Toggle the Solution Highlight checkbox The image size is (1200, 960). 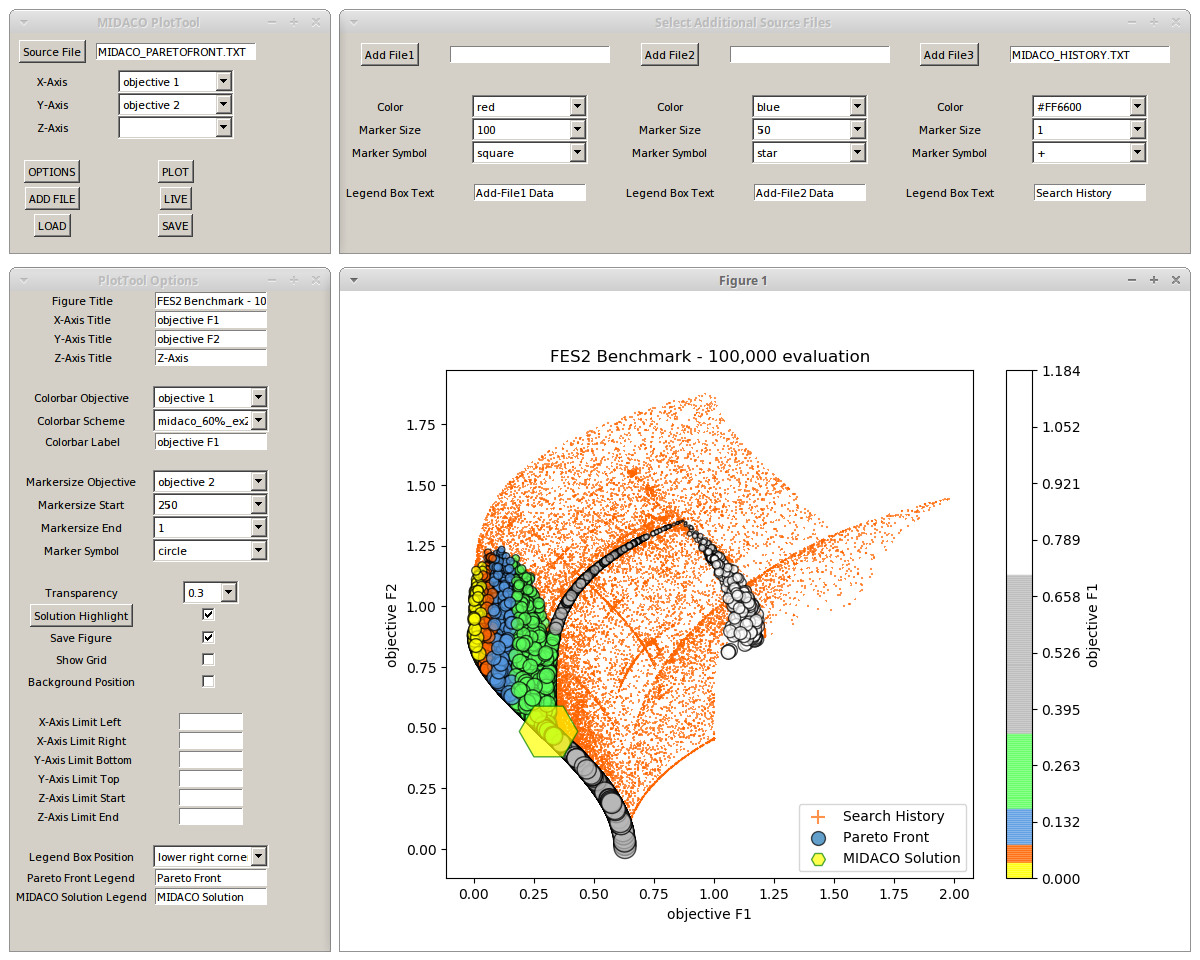click(208, 614)
